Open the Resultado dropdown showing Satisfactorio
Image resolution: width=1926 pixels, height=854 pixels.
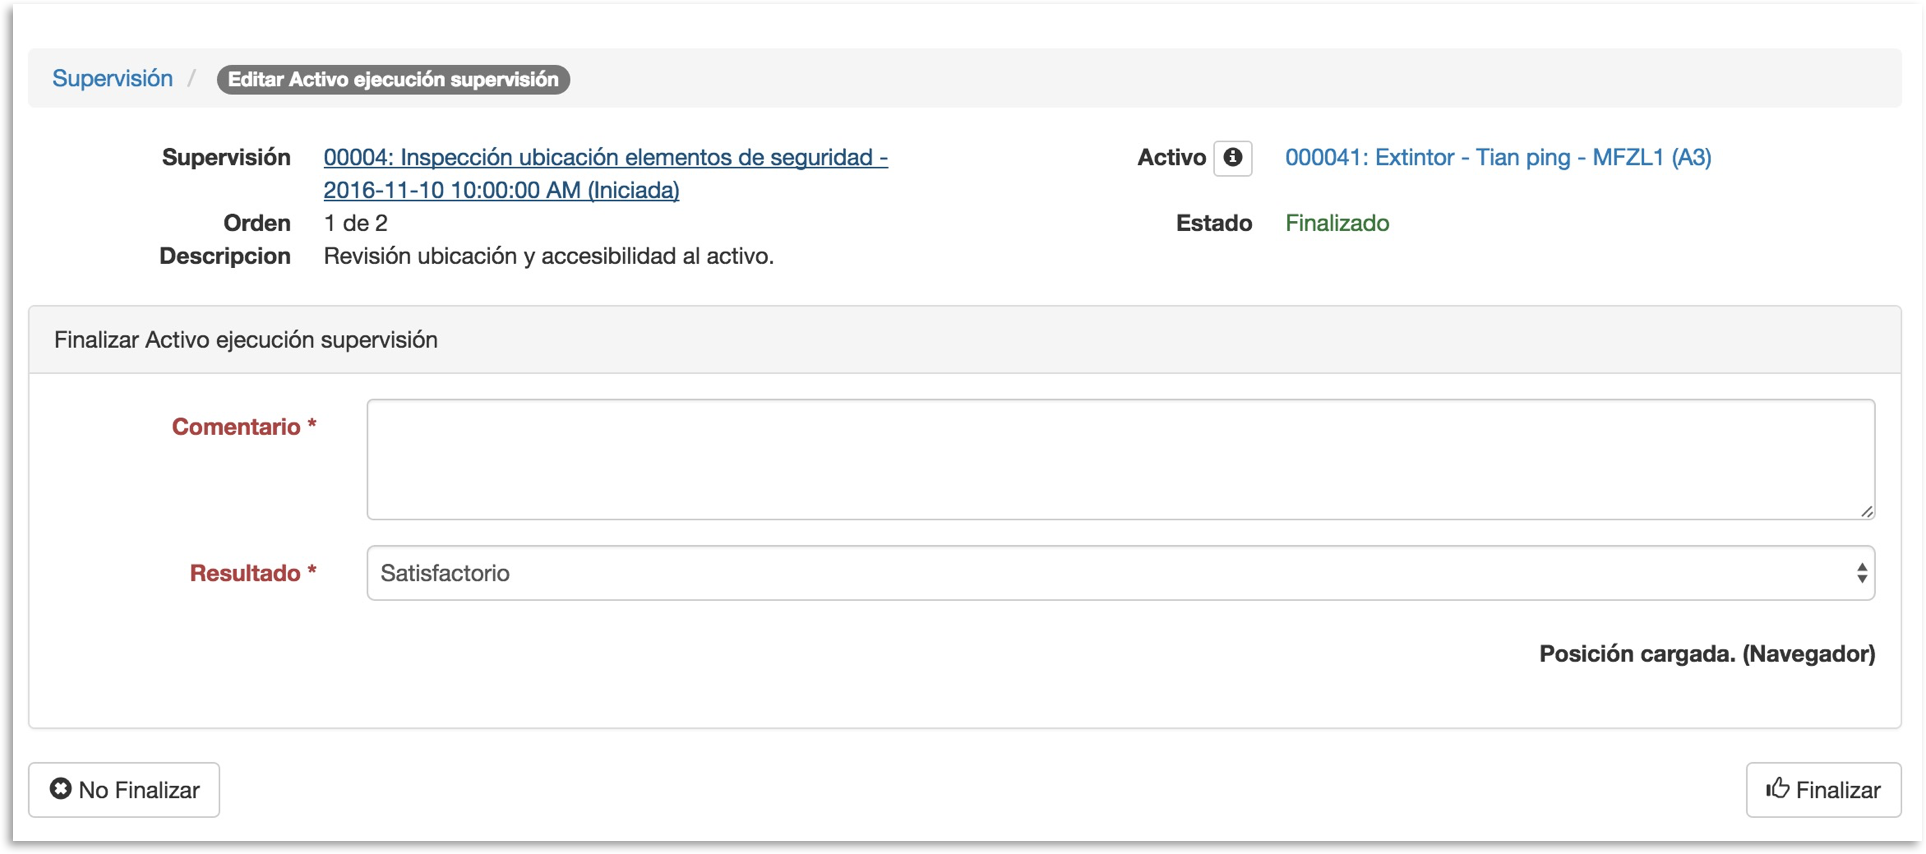click(1100, 573)
